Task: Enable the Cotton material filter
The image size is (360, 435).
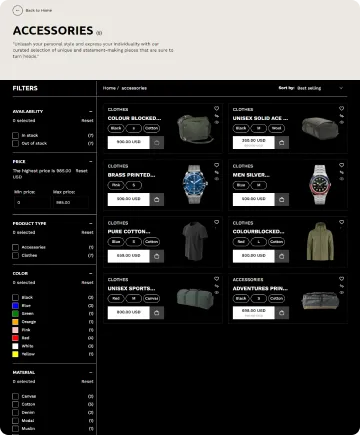Action: click(x=15, y=404)
